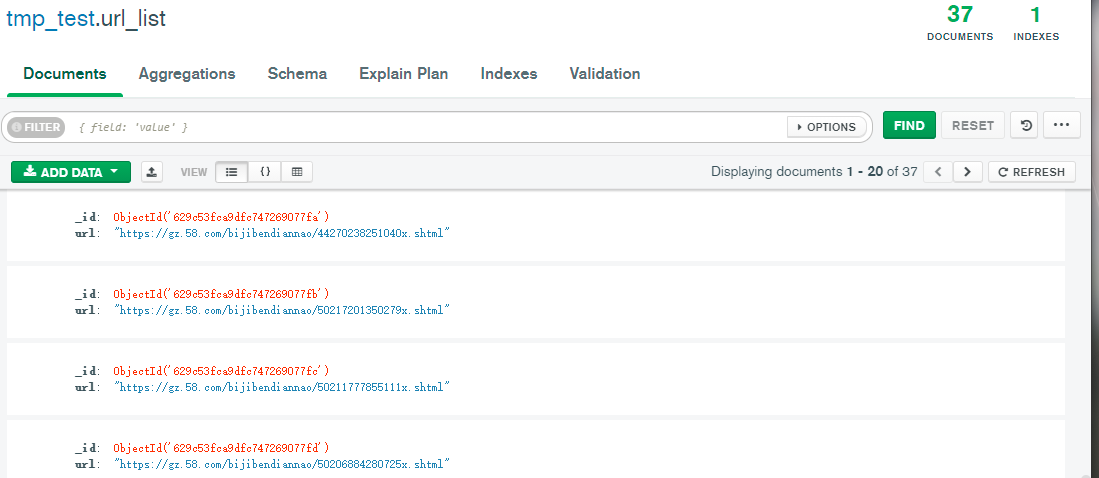The image size is (1099, 478).
Task: Click ObjectId ending in 77fd
Action: pos(221,449)
